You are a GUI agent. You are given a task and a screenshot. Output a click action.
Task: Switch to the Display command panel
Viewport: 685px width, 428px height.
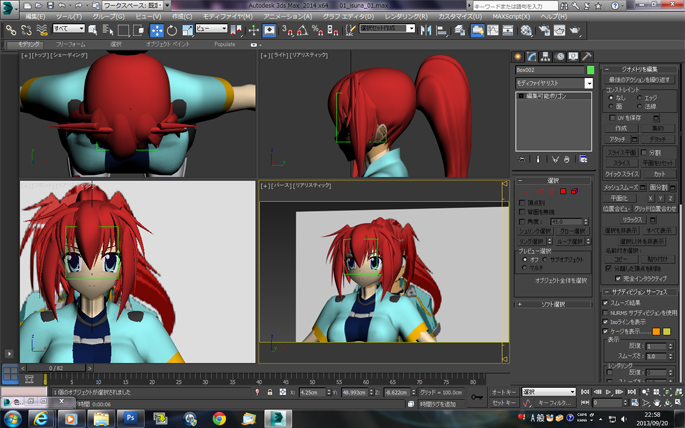tap(573, 56)
